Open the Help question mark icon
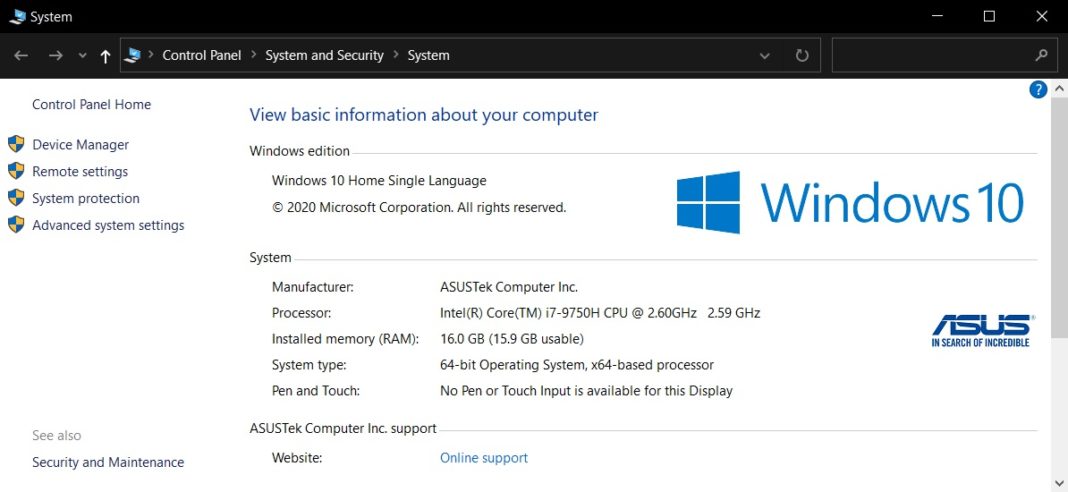This screenshot has height=492, width=1068. (1038, 90)
